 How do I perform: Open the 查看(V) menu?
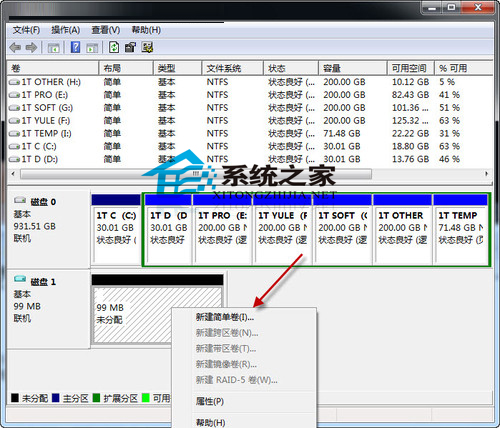[x=106, y=30]
